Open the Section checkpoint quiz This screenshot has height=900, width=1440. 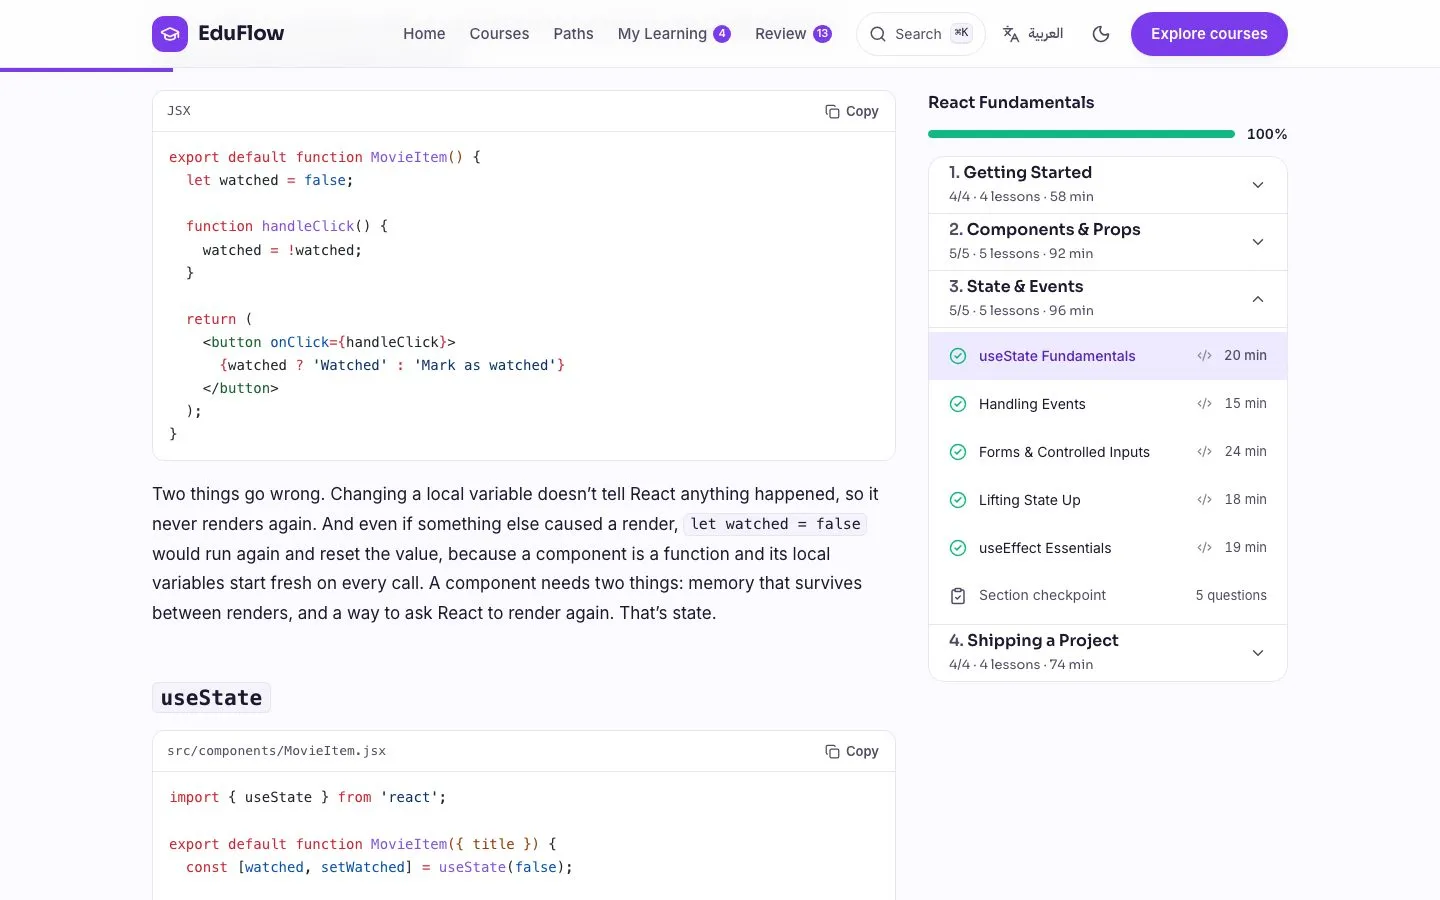tap(1108, 596)
